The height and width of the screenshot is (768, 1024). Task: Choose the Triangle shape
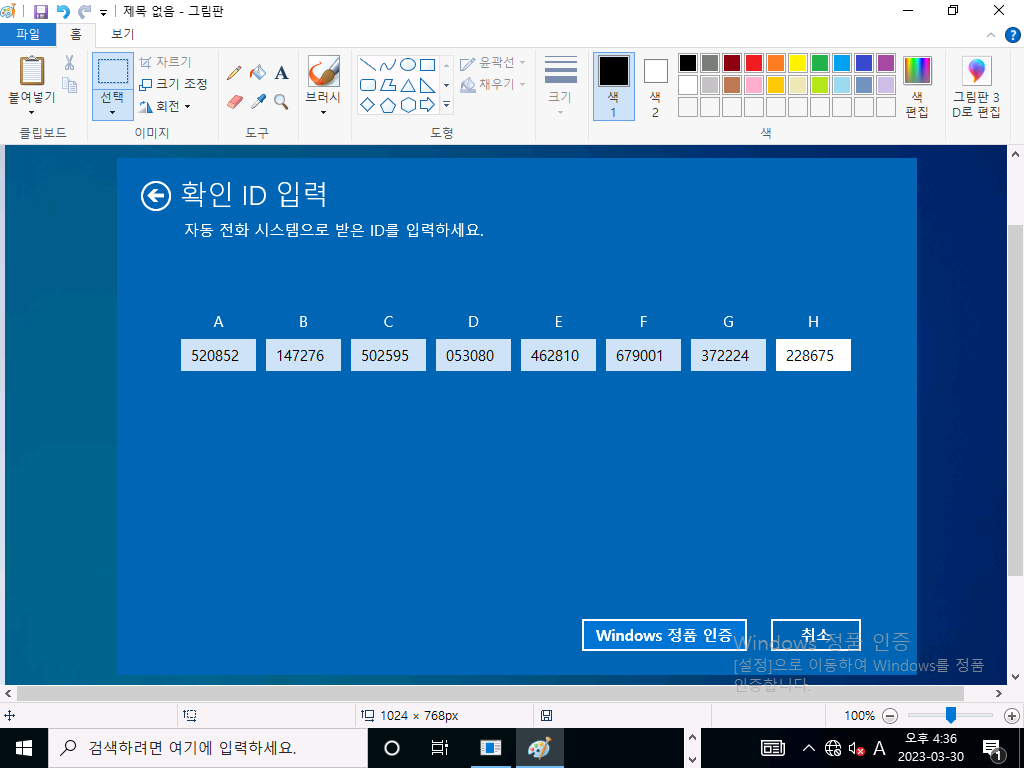(408, 85)
